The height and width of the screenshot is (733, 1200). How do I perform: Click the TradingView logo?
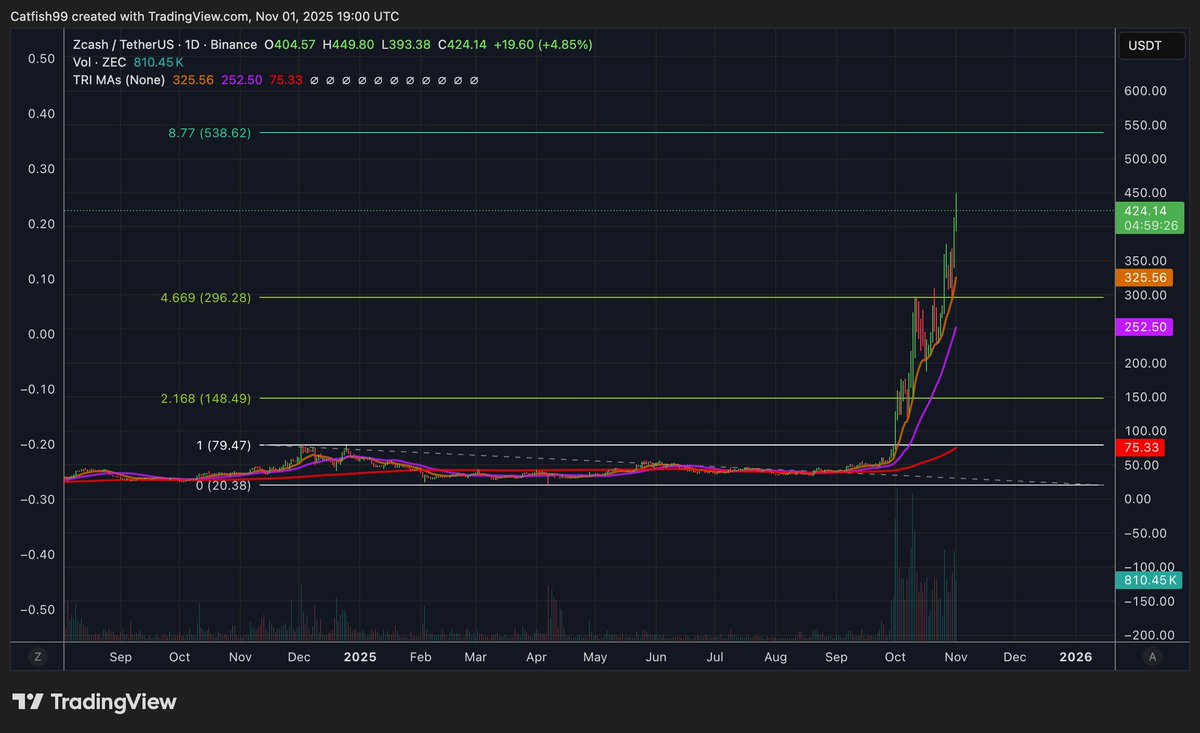pyautogui.click(x=94, y=702)
